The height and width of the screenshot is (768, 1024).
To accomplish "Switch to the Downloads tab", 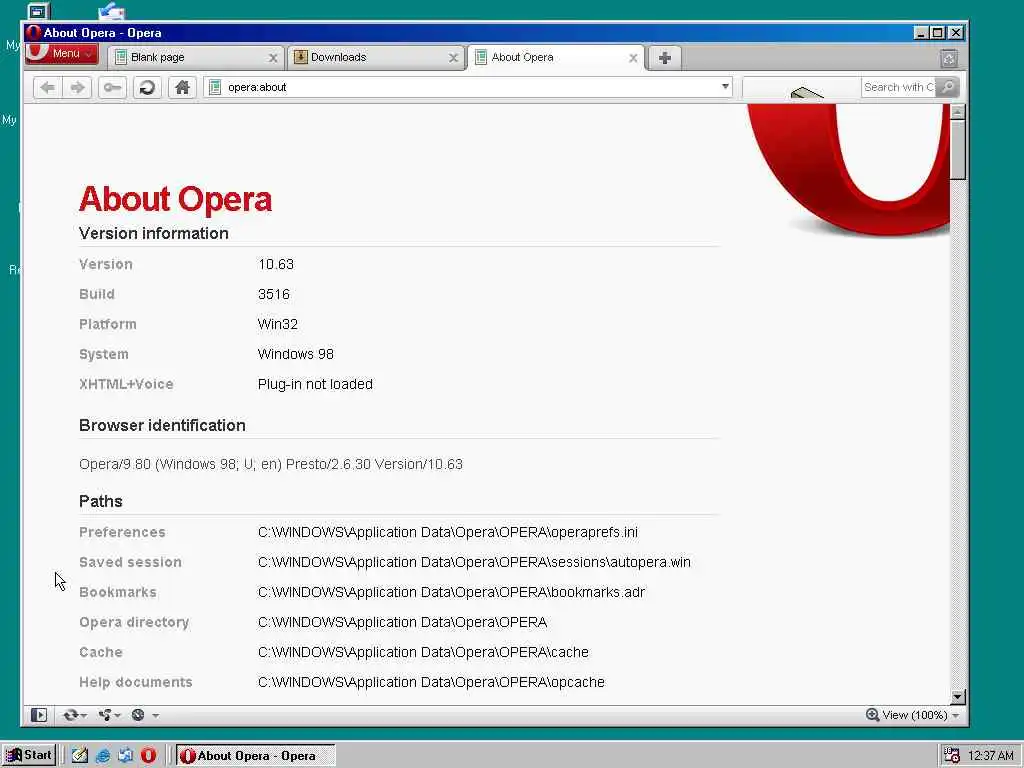I will tap(376, 57).
